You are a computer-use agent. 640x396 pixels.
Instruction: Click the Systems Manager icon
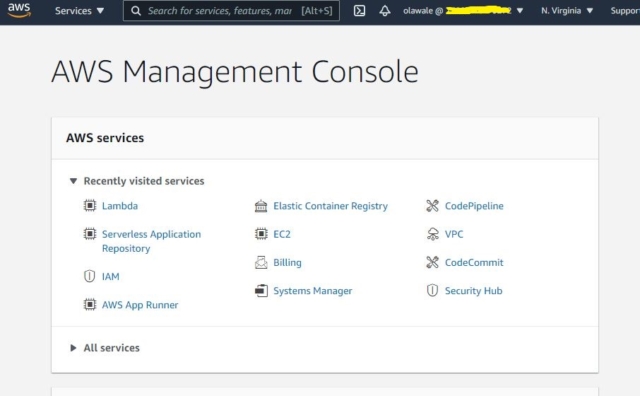[261, 291]
